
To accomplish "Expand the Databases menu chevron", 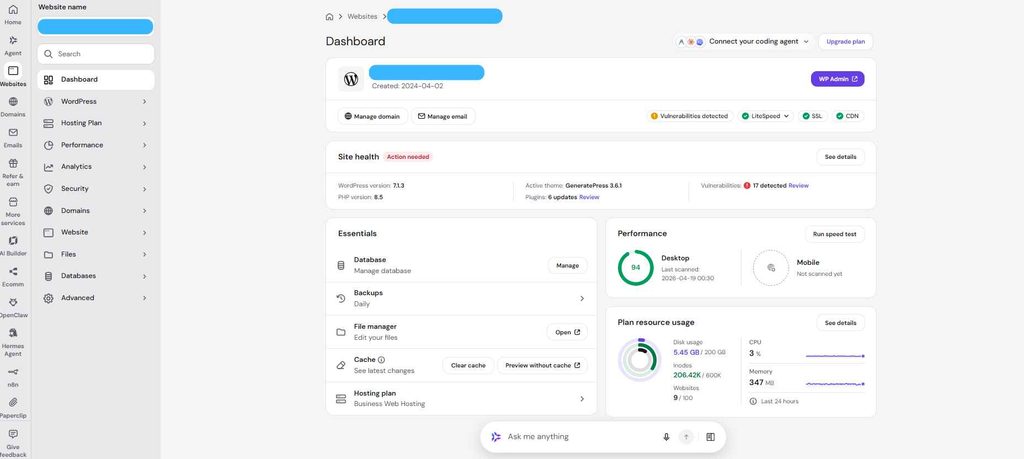I will pos(144,276).
